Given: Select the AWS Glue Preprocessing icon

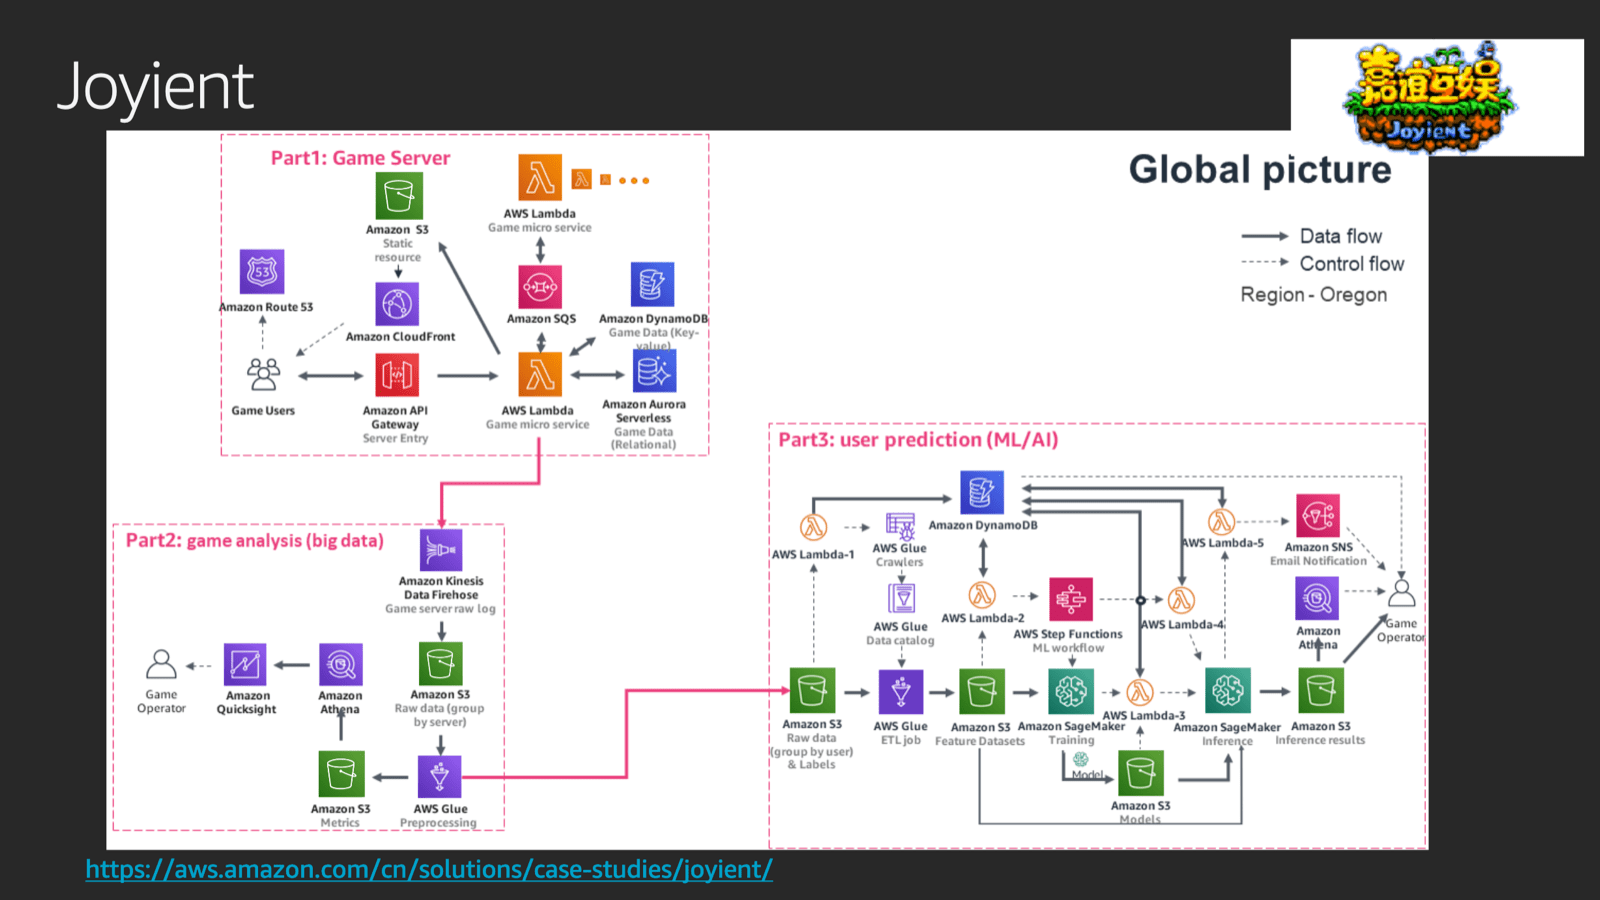Looking at the screenshot, I should click(439, 777).
